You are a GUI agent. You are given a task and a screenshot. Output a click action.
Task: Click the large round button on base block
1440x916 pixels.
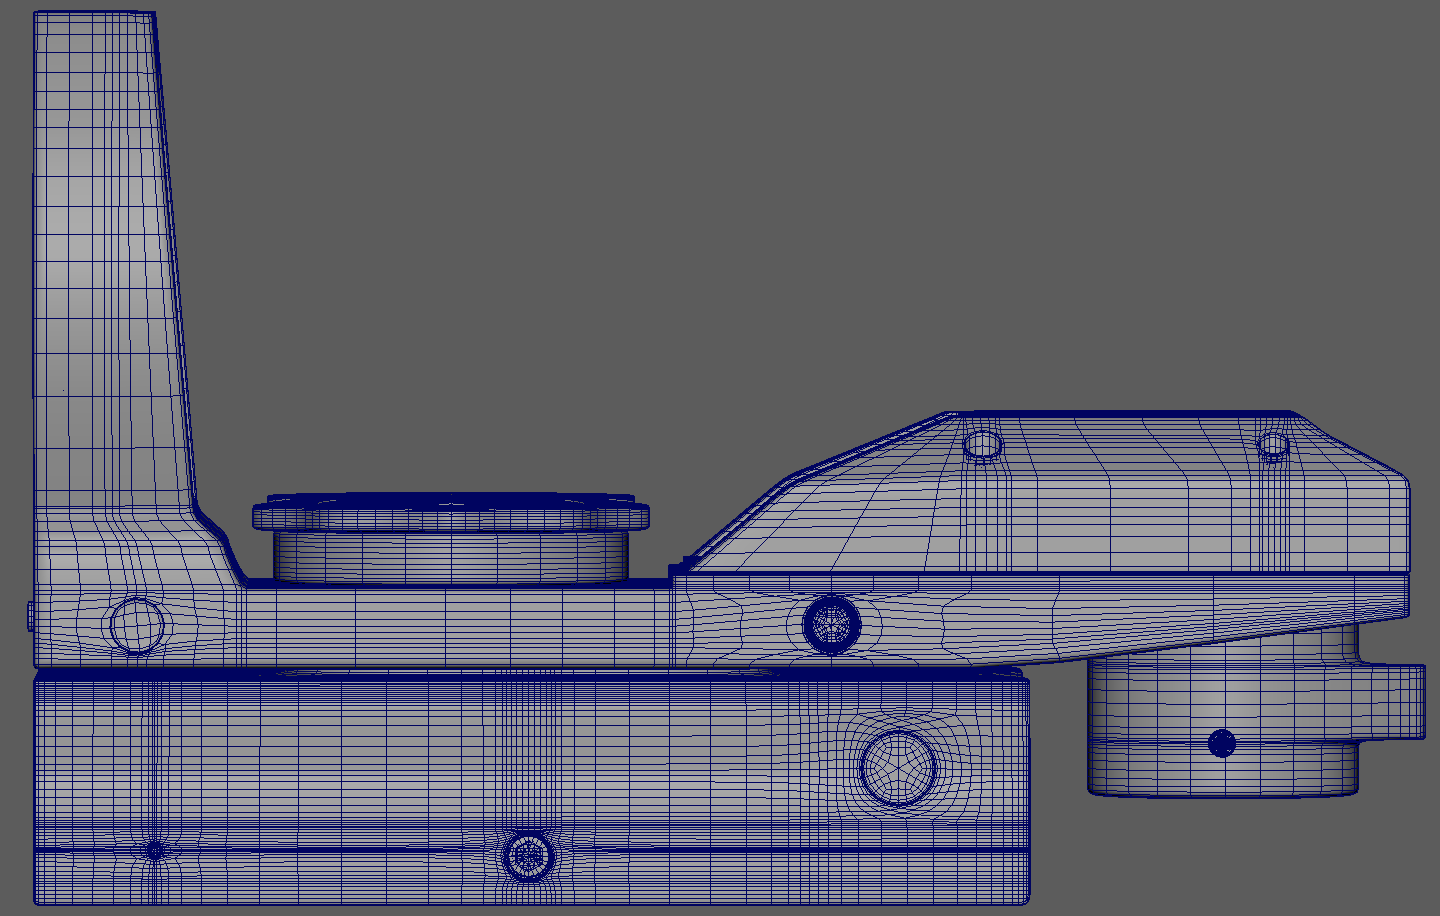coord(898,768)
